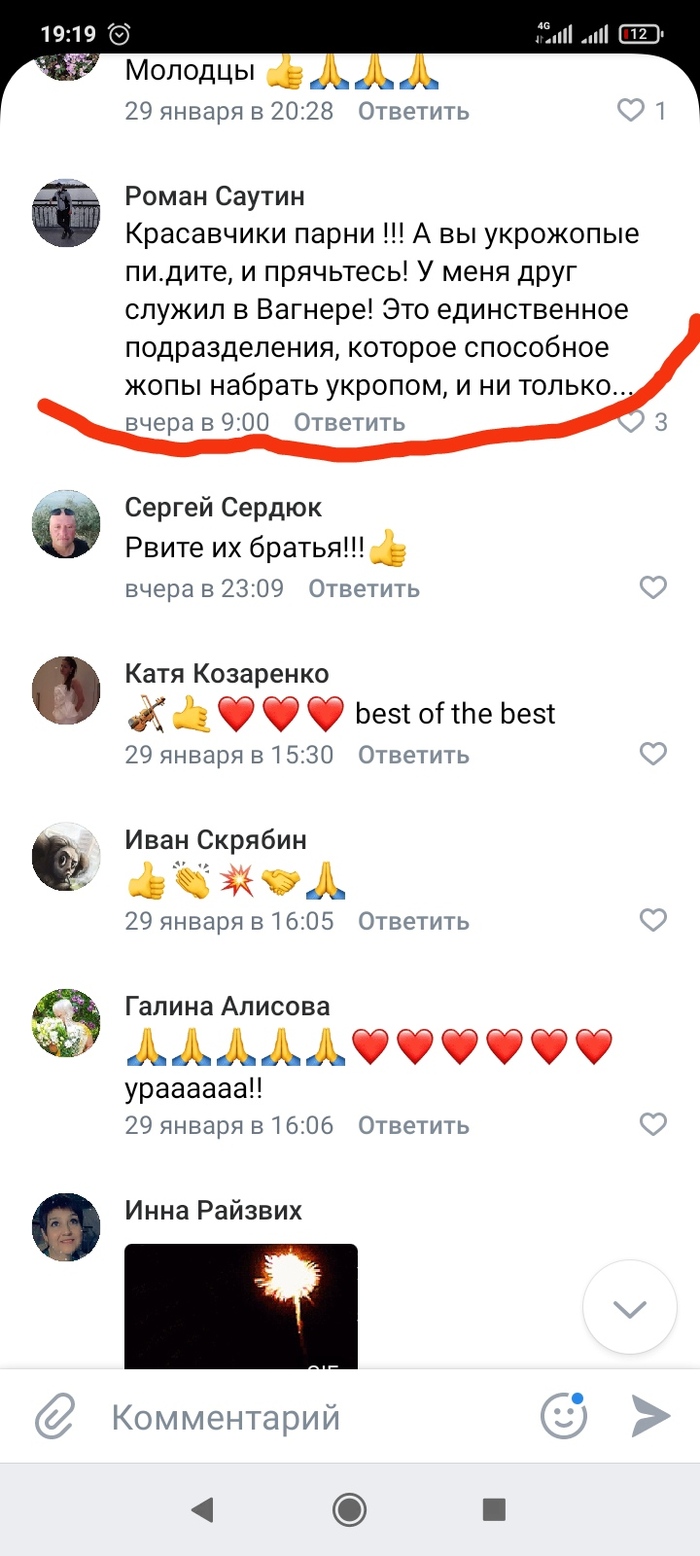The width and height of the screenshot is (700, 1556).
Task: Open Сергей Сердюк's avatar picture
Action: [x=67, y=525]
